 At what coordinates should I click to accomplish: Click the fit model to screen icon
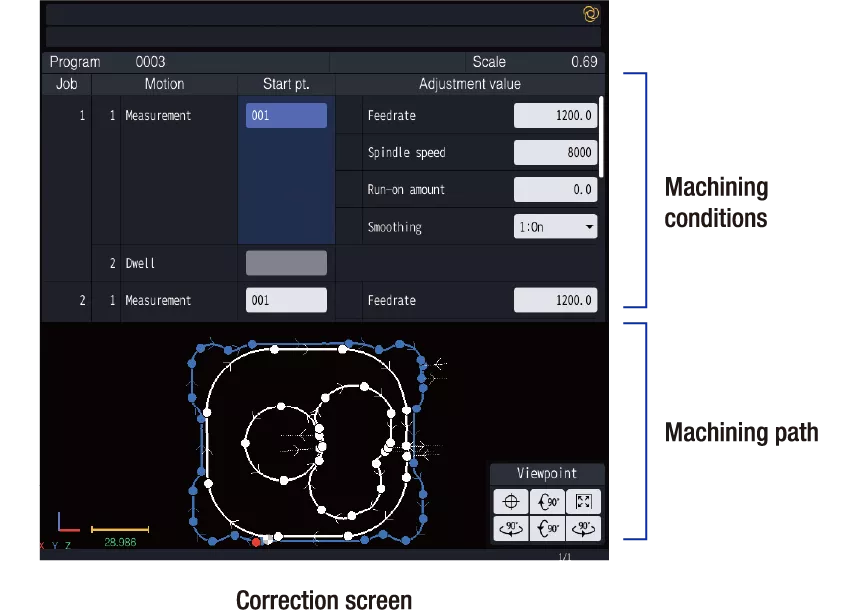point(583,501)
